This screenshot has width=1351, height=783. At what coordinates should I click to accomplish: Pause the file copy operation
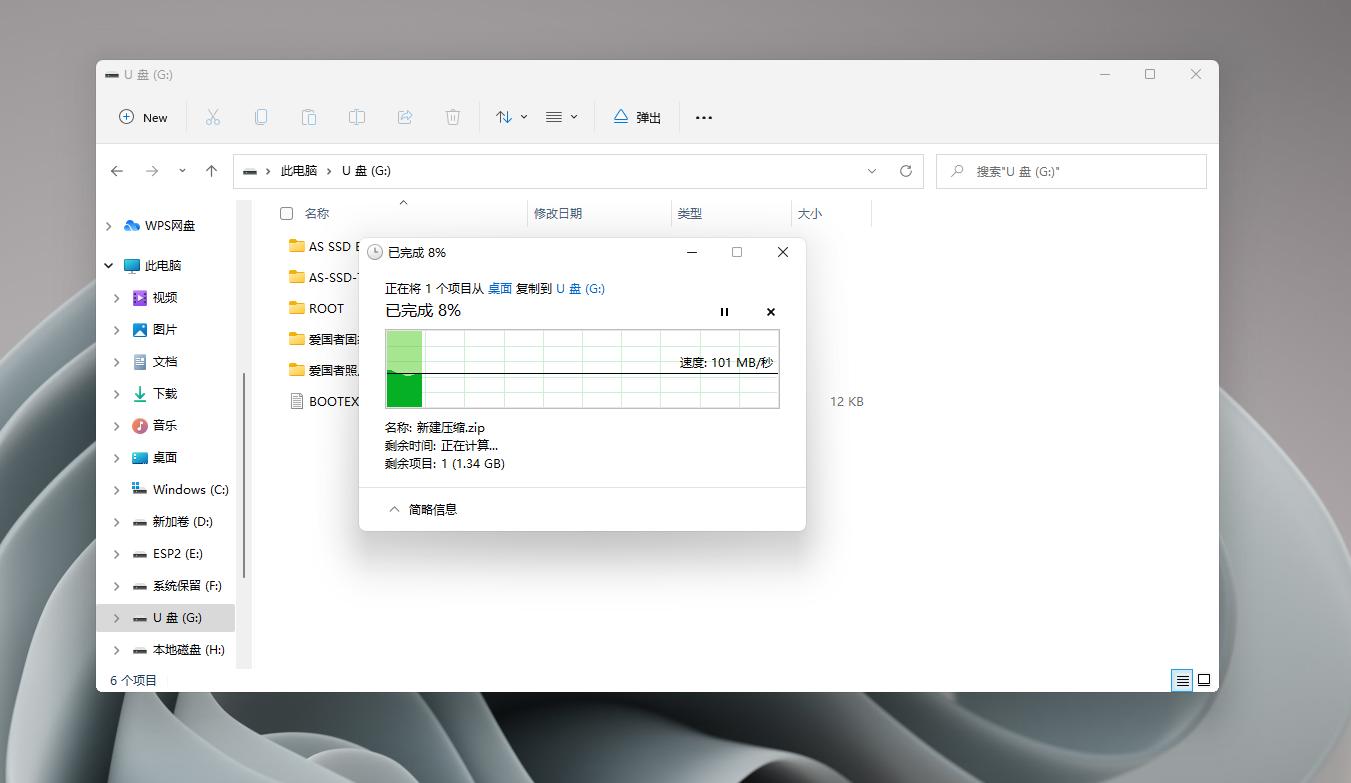[724, 312]
